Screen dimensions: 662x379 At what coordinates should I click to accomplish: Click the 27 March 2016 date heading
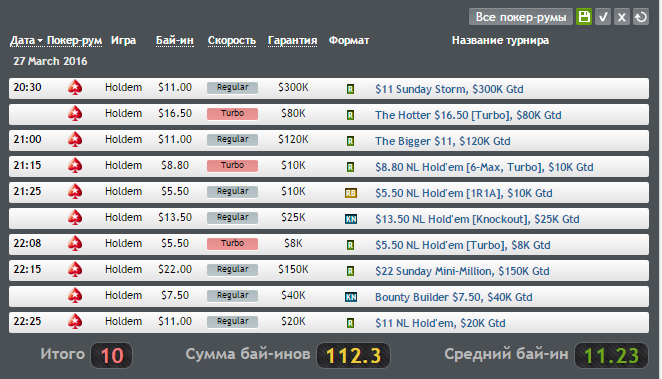click(x=50, y=61)
